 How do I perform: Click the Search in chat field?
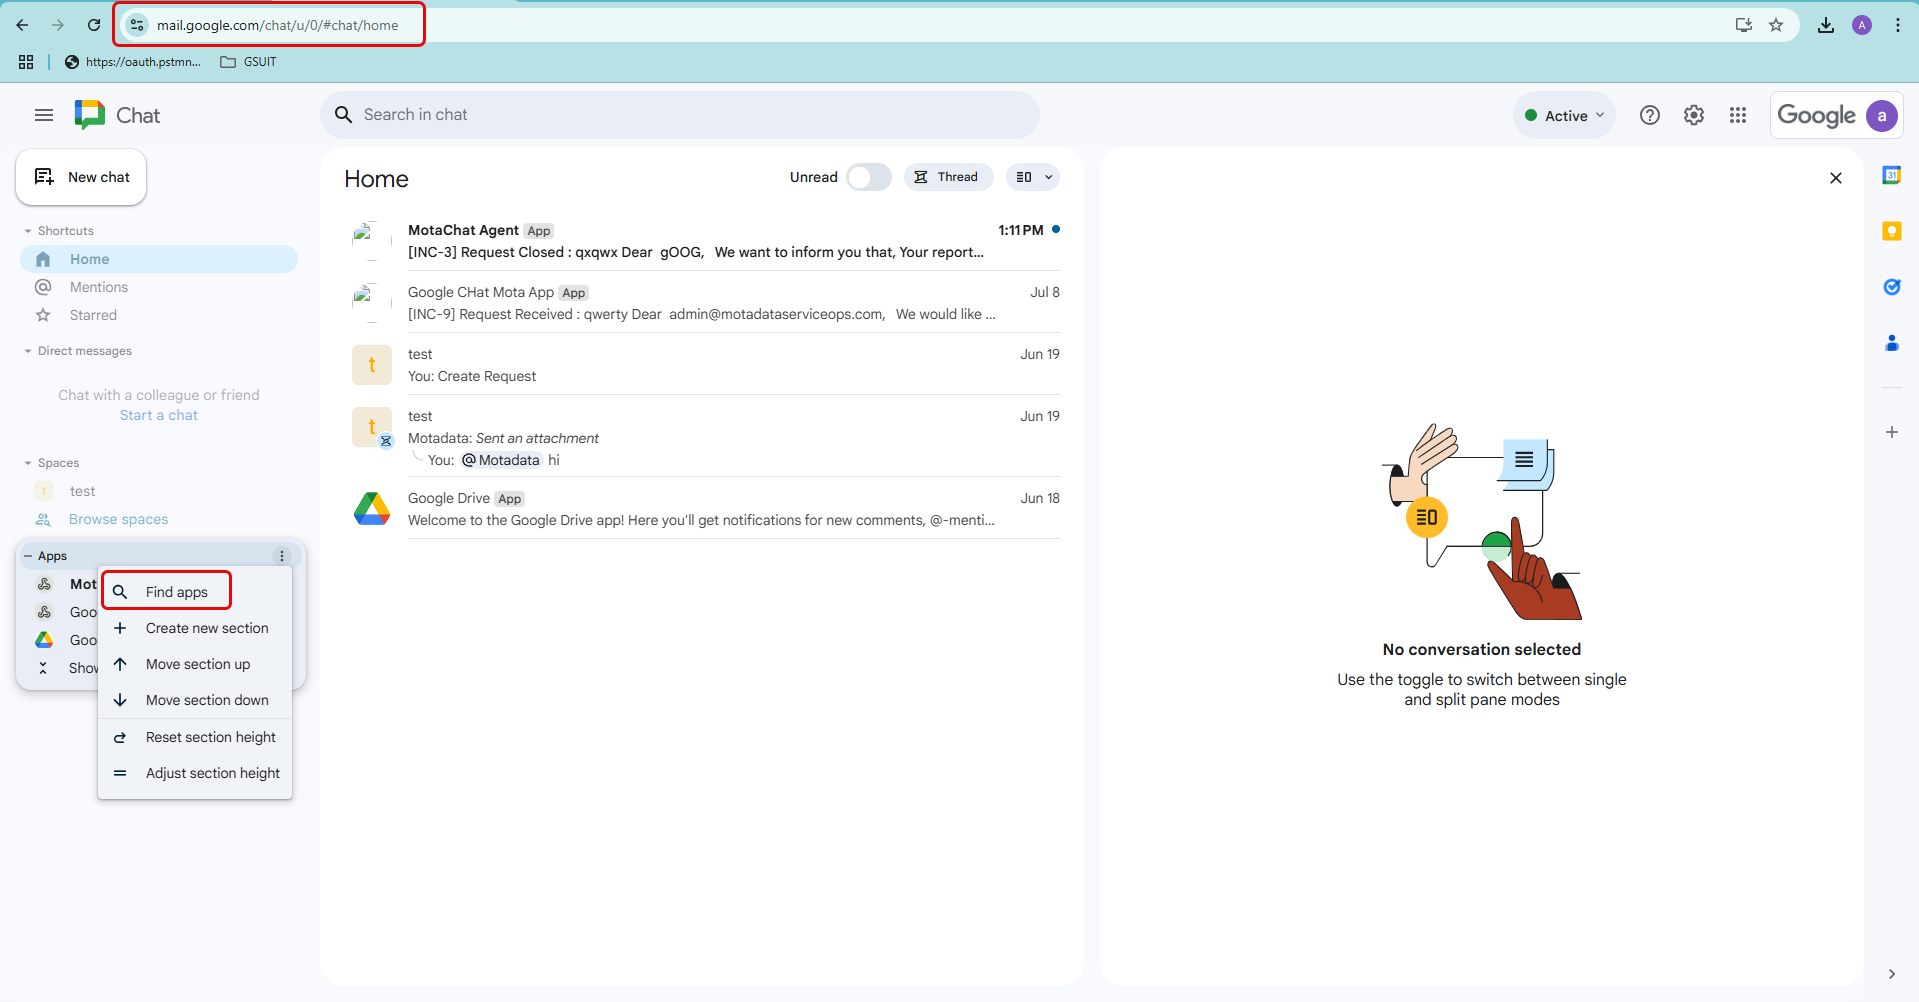680,114
